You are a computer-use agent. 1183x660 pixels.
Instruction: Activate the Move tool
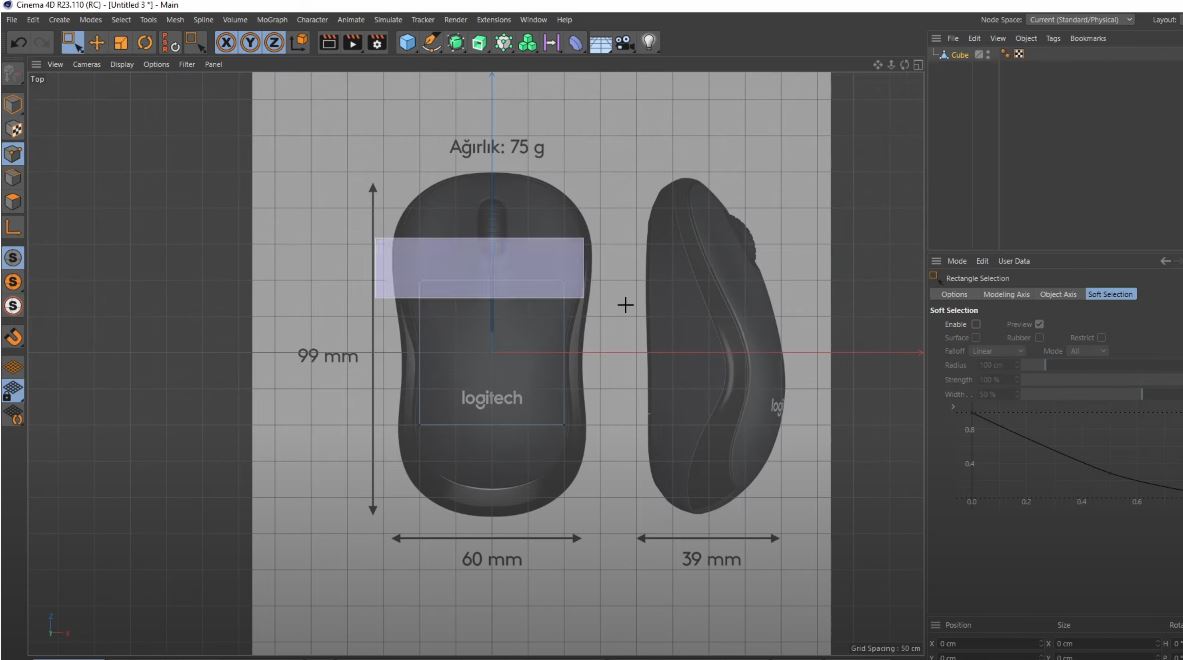tap(97, 42)
